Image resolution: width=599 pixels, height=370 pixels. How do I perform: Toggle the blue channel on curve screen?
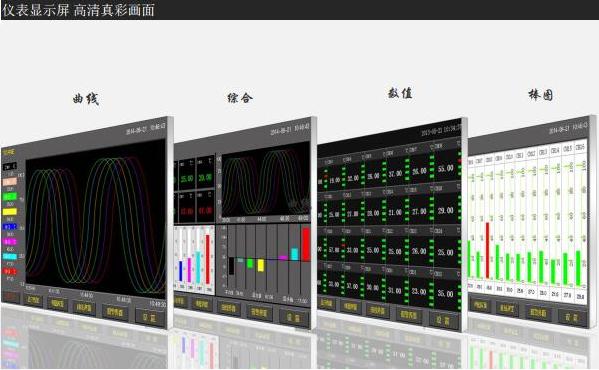click(10, 226)
